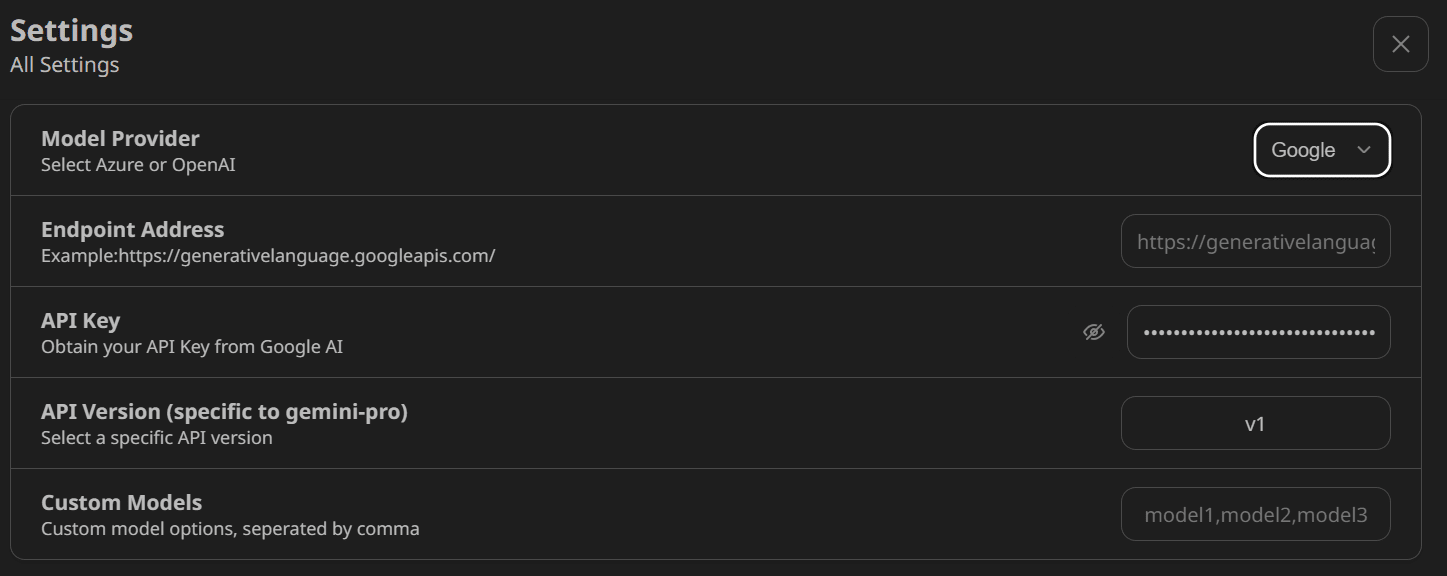
Task: Click the Settings heading title
Action: coord(72,30)
